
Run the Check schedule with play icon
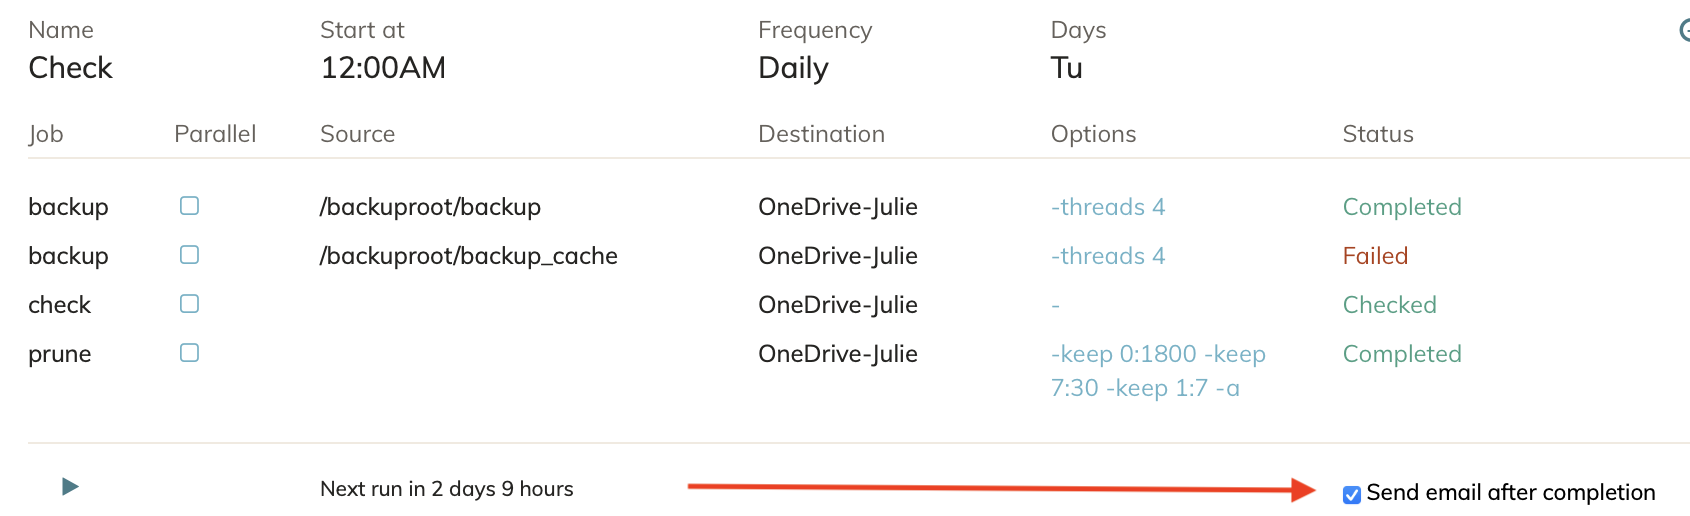click(x=70, y=487)
